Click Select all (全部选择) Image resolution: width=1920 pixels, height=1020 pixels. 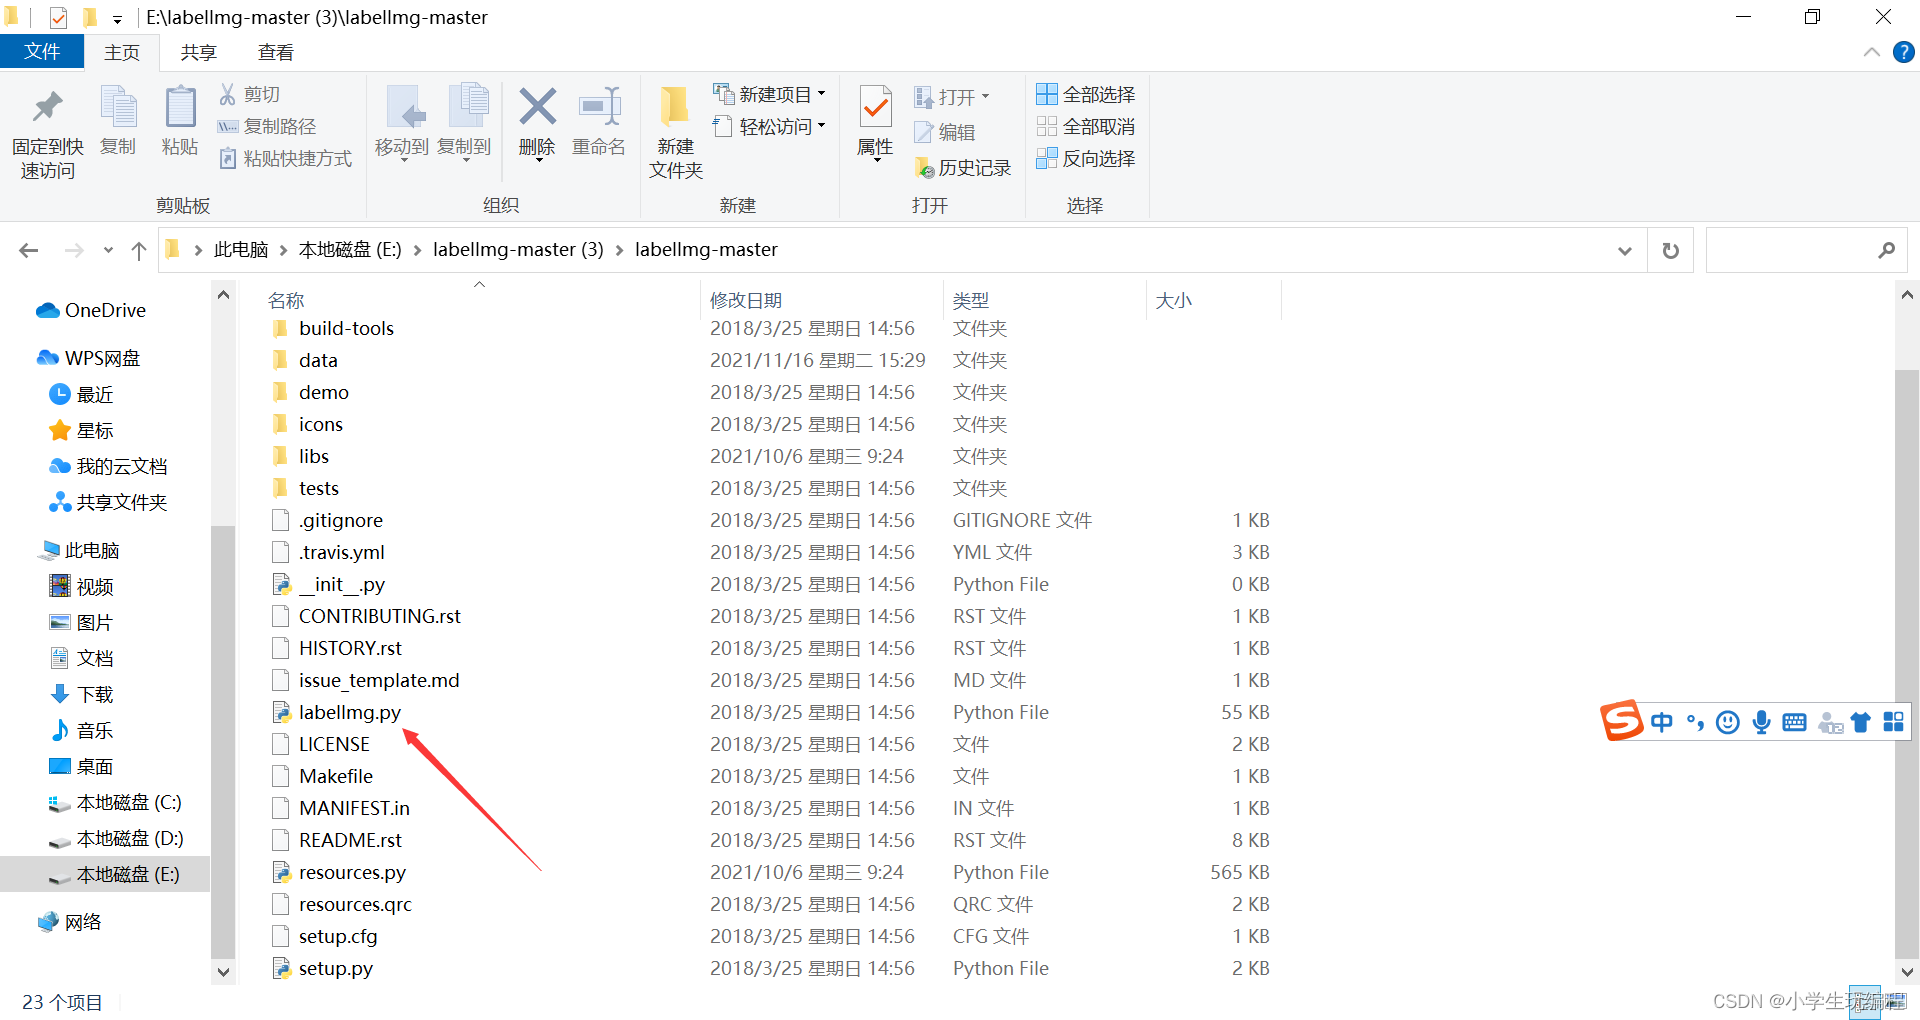click(x=1086, y=94)
